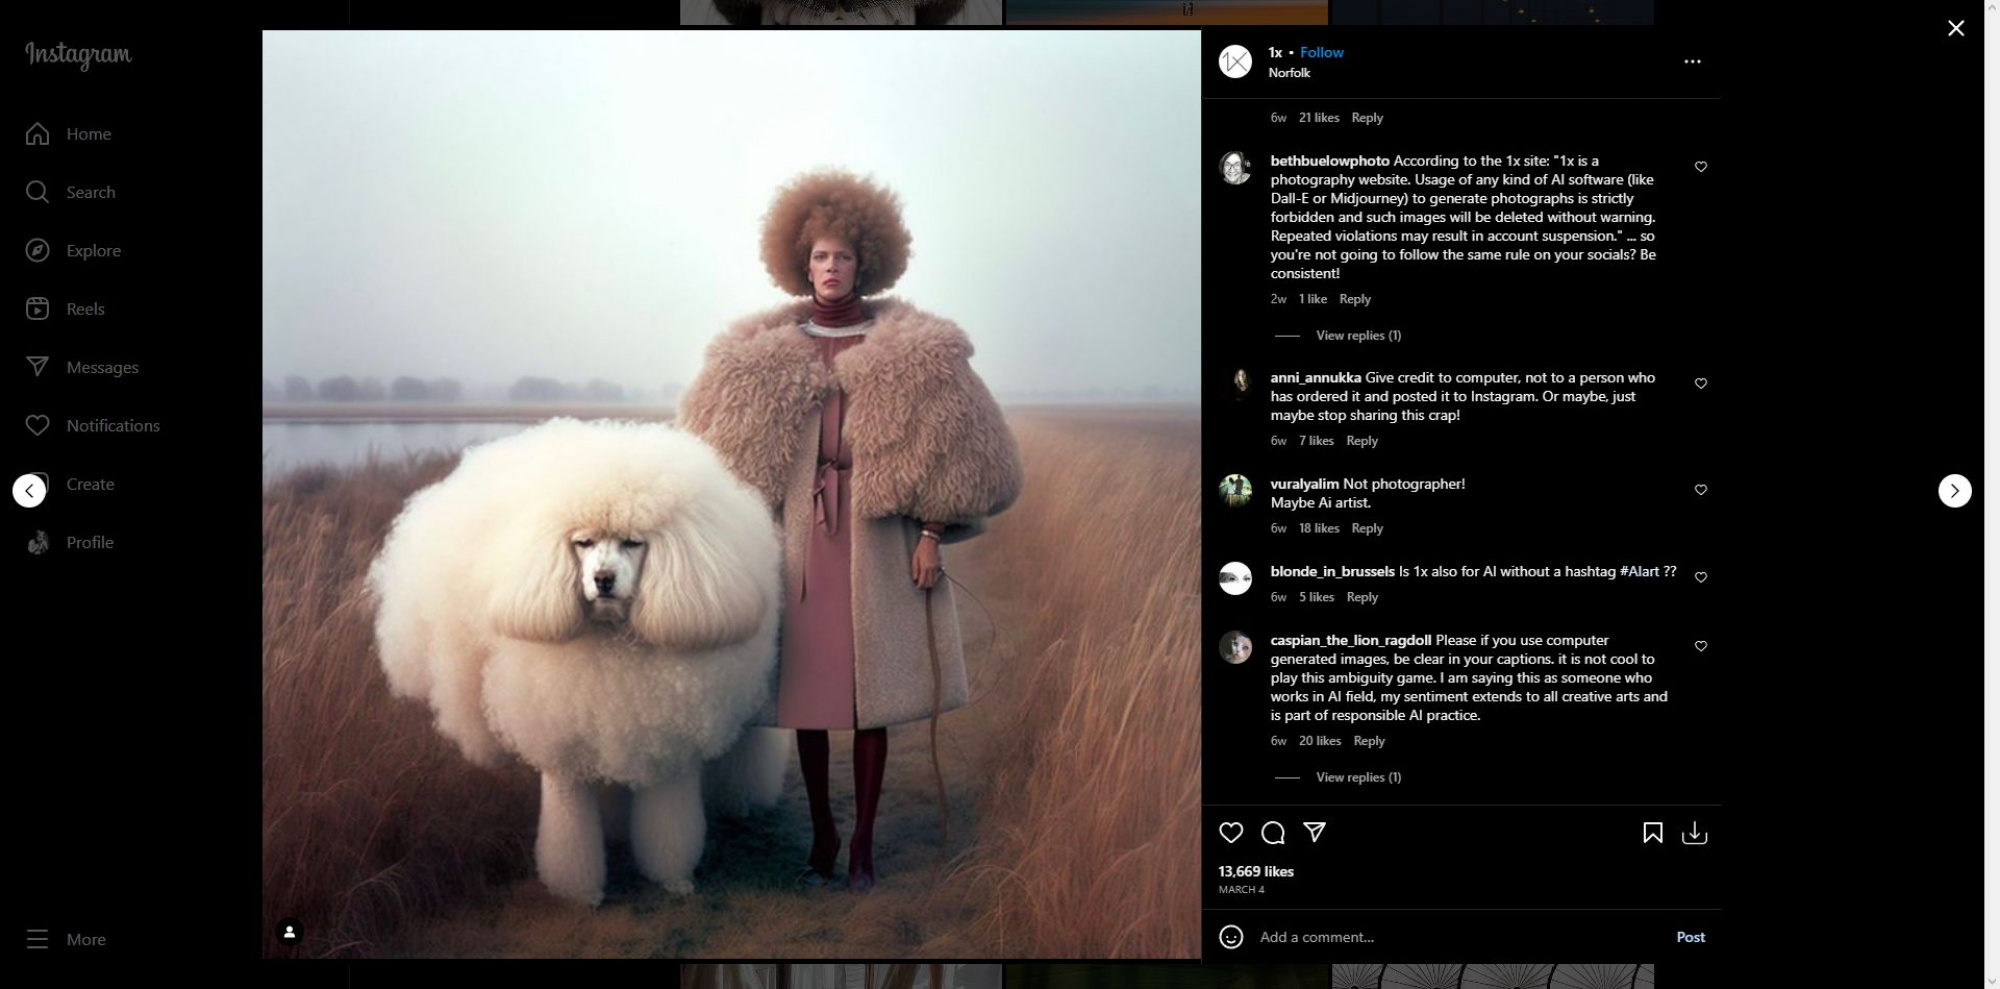
Task: Go to Home in sidebar
Action: [88, 134]
